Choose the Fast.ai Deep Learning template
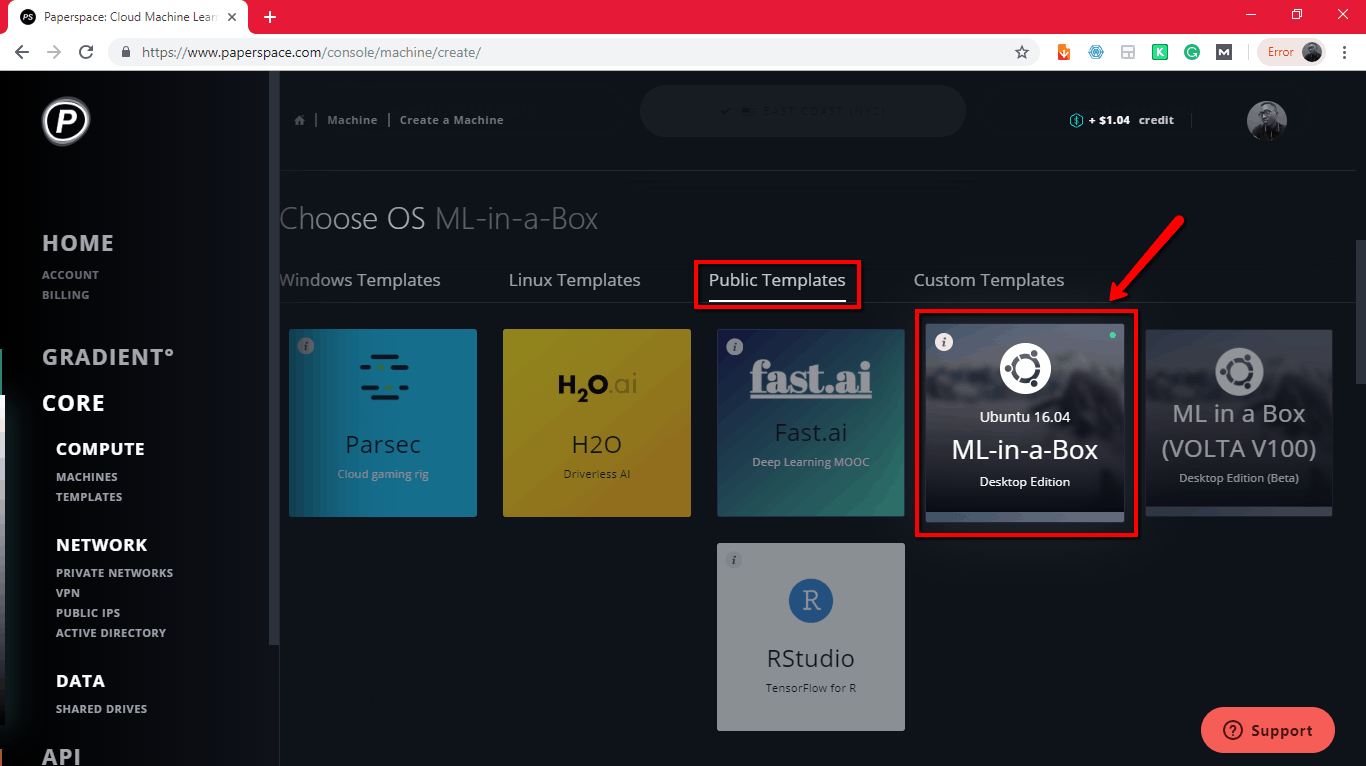The image size is (1366, 766). (x=811, y=423)
